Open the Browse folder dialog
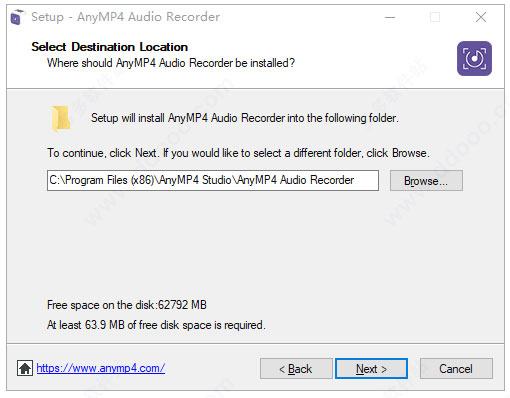The image size is (510, 398). pos(426,181)
